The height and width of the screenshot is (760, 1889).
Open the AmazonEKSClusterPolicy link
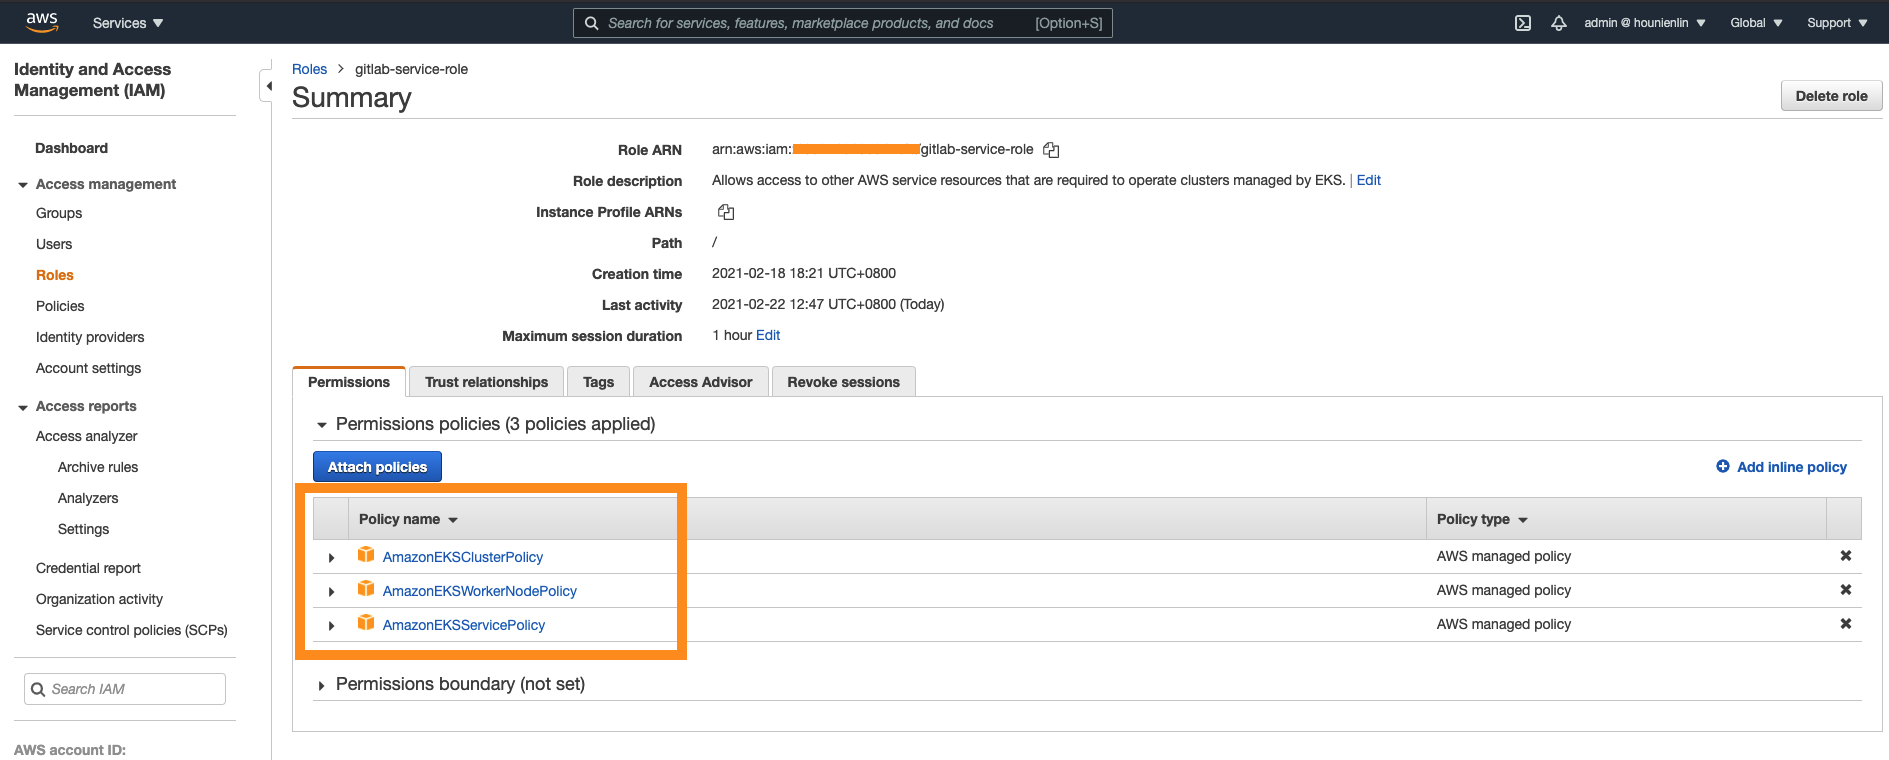click(x=463, y=557)
